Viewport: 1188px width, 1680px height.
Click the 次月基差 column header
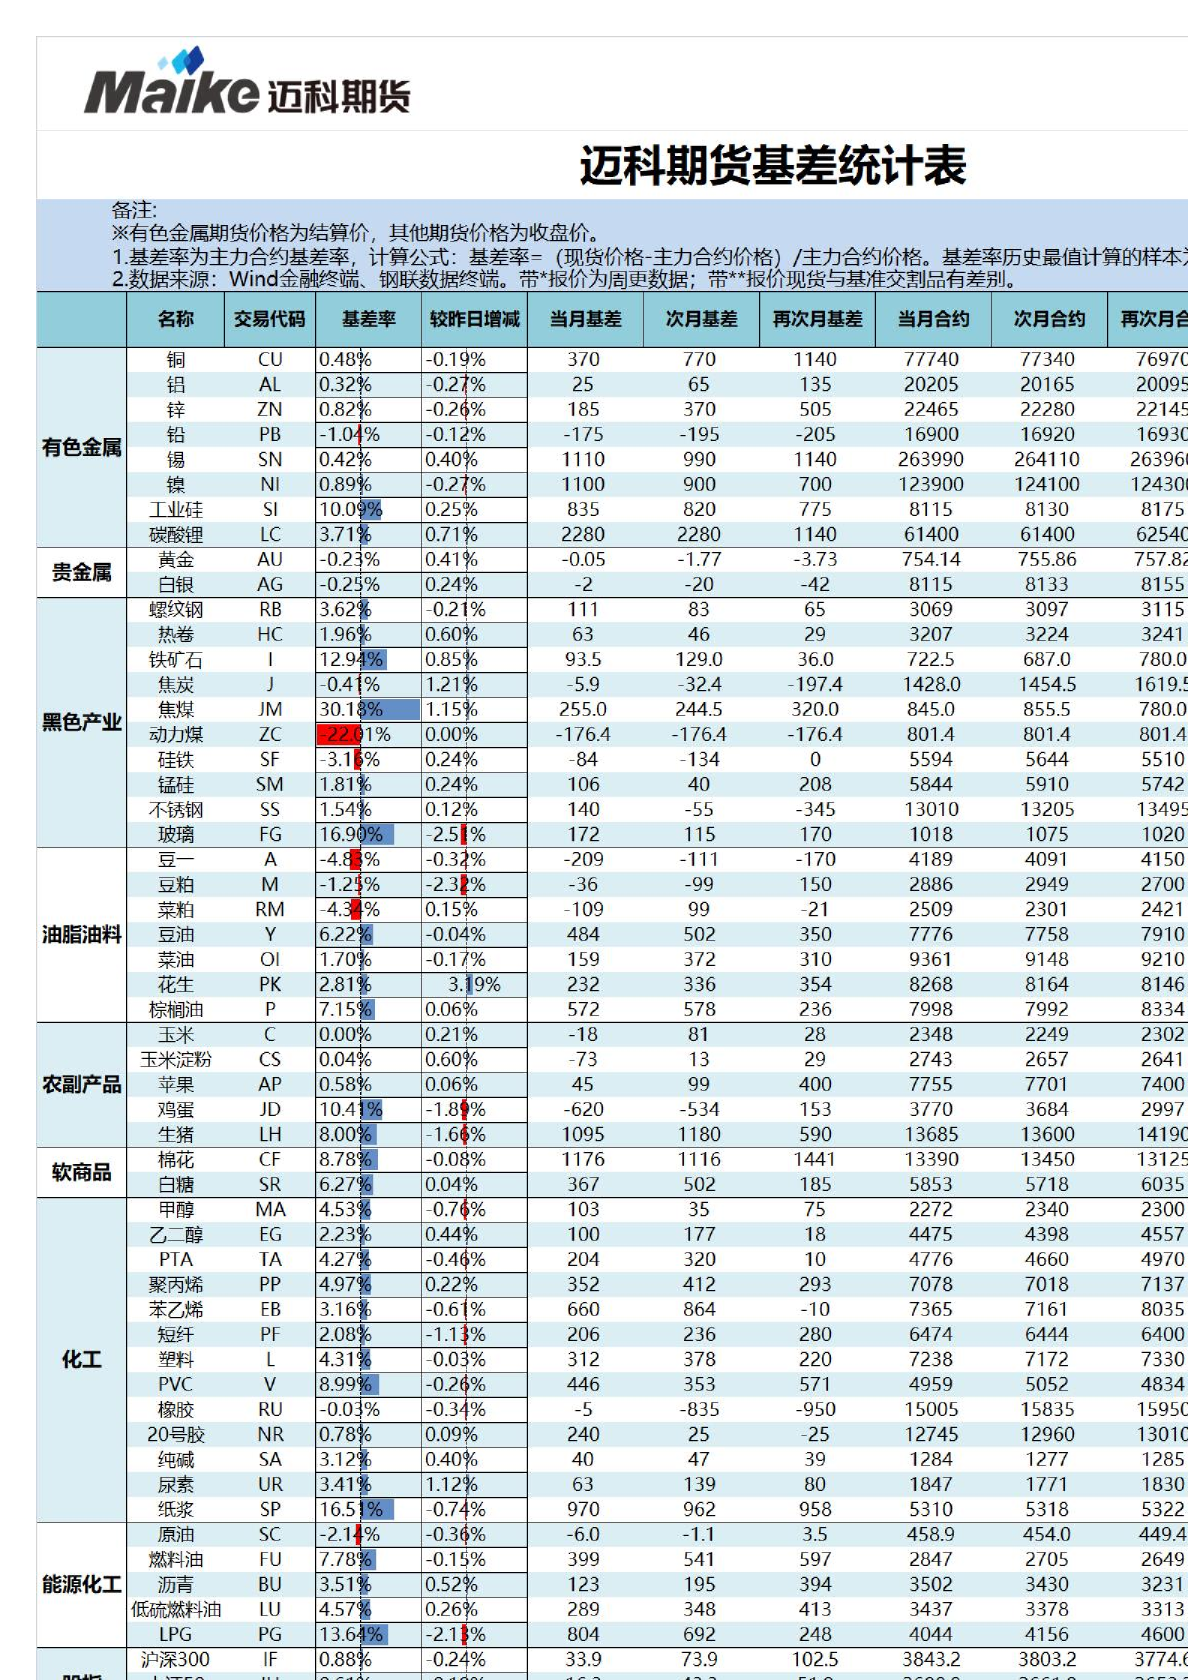pyautogui.click(x=700, y=319)
